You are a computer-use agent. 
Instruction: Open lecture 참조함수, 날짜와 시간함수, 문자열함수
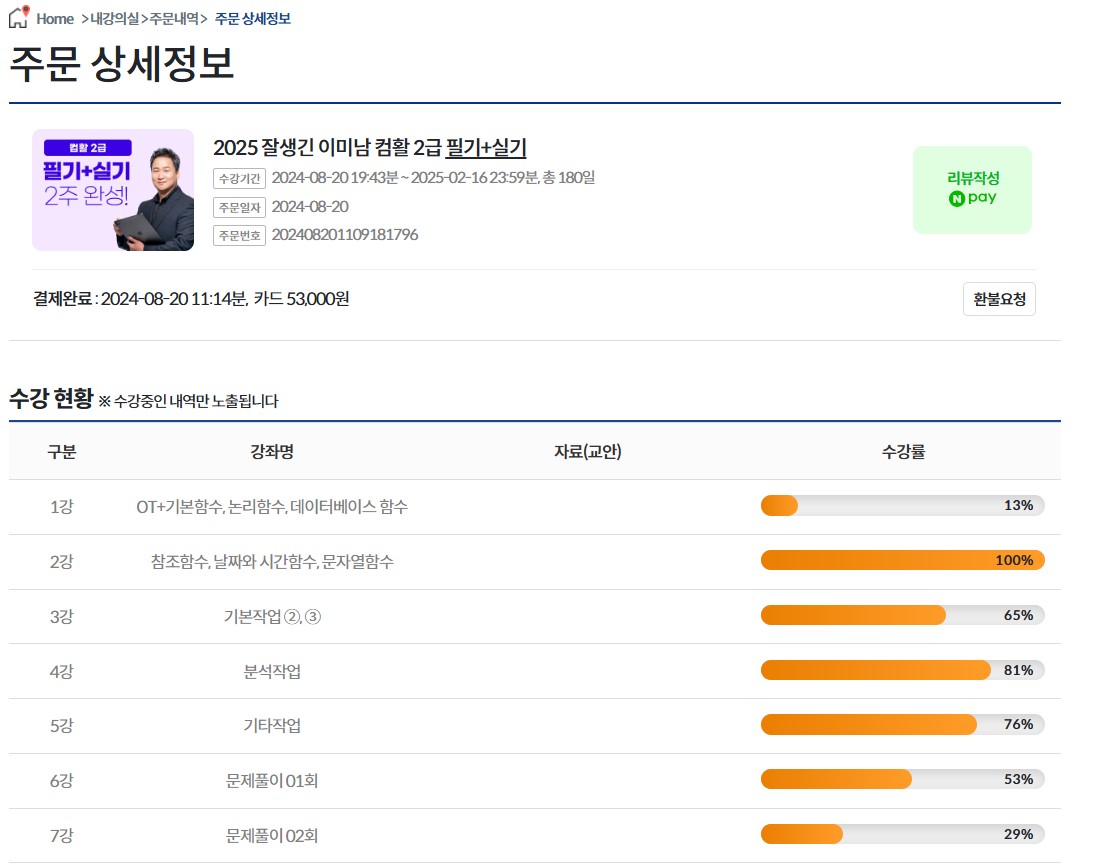(x=272, y=562)
